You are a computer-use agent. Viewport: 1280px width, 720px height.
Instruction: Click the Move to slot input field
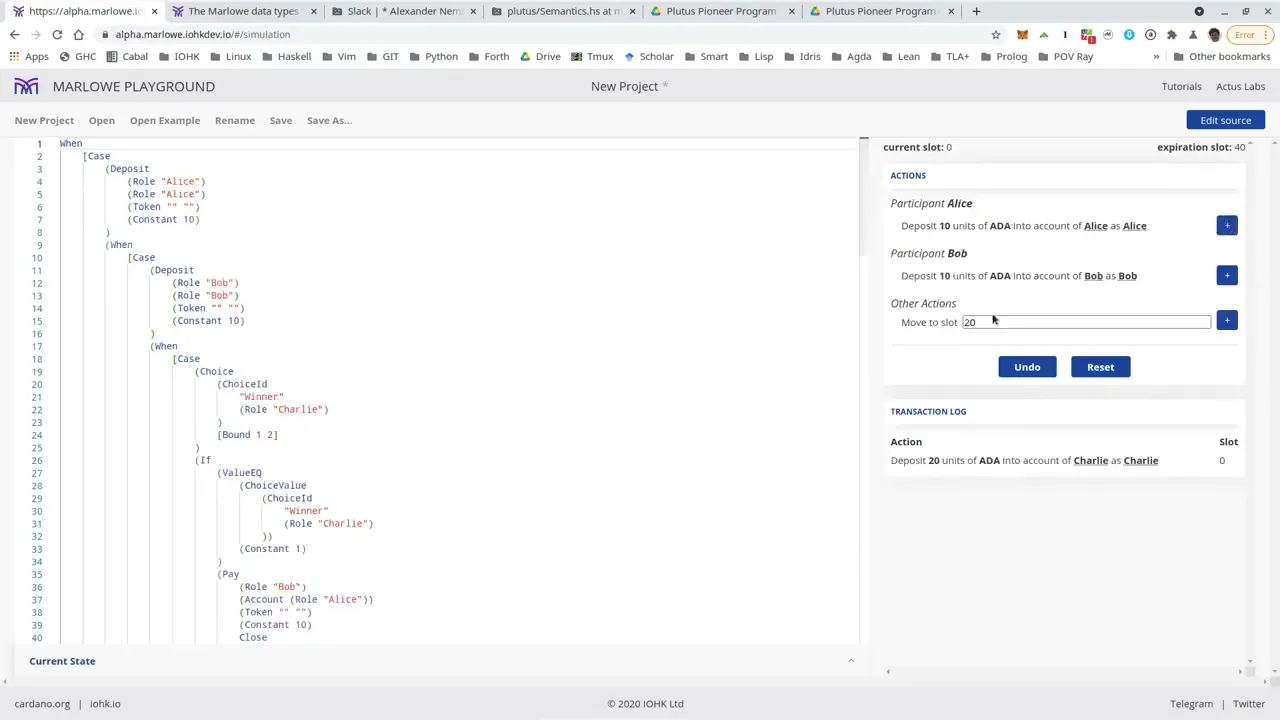(1085, 322)
